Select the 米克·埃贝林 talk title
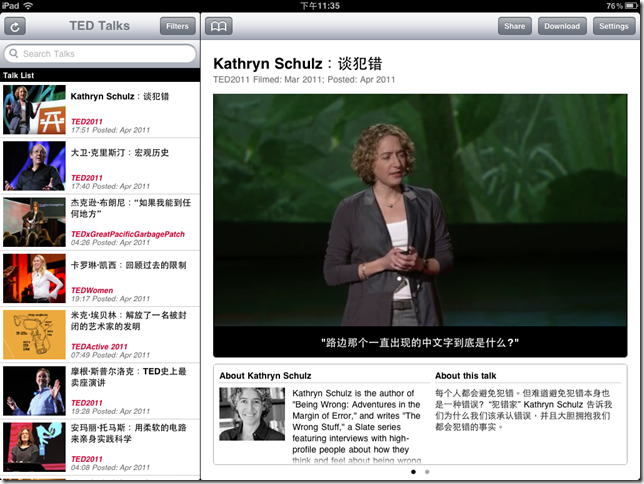Viewport: 644px width, 484px height. click(129, 321)
